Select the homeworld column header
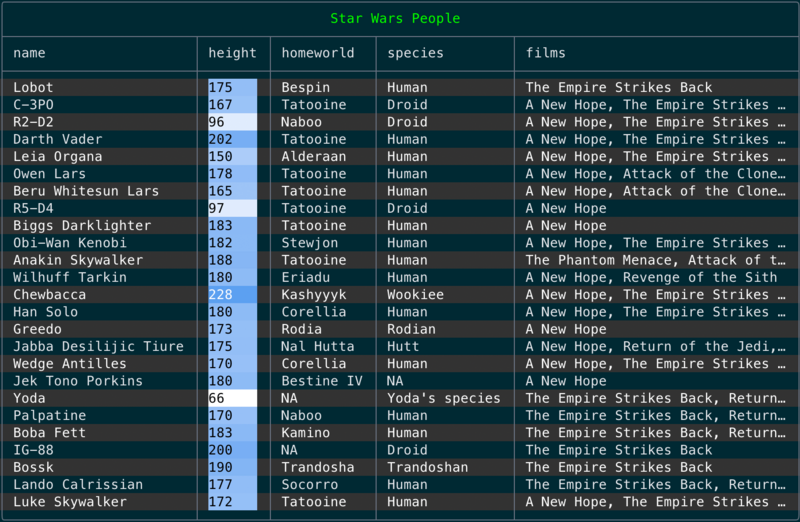This screenshot has width=800, height=522. tap(318, 53)
